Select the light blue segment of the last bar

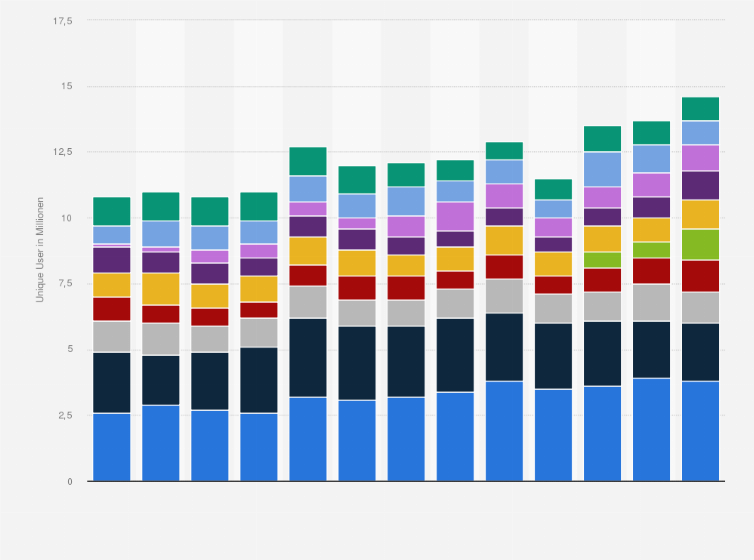click(701, 133)
